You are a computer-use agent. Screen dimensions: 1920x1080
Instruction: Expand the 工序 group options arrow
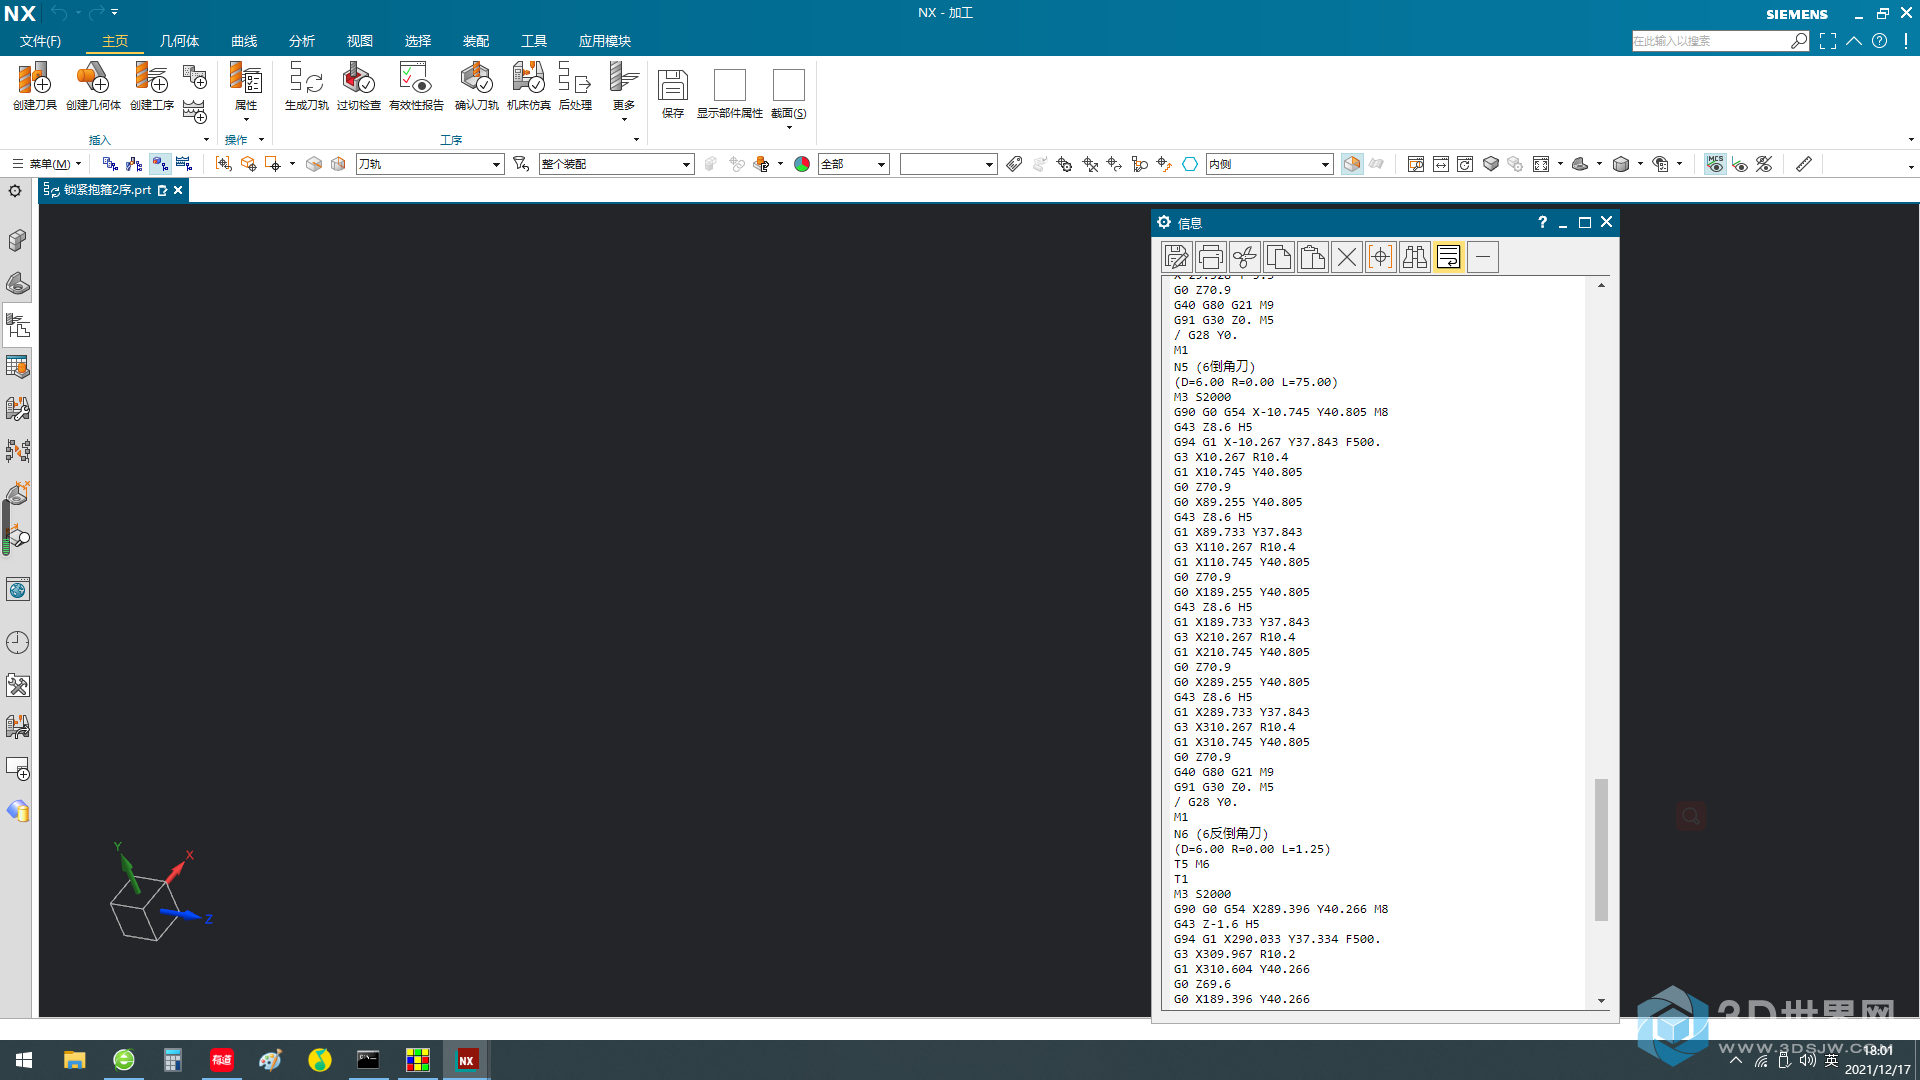(x=636, y=140)
